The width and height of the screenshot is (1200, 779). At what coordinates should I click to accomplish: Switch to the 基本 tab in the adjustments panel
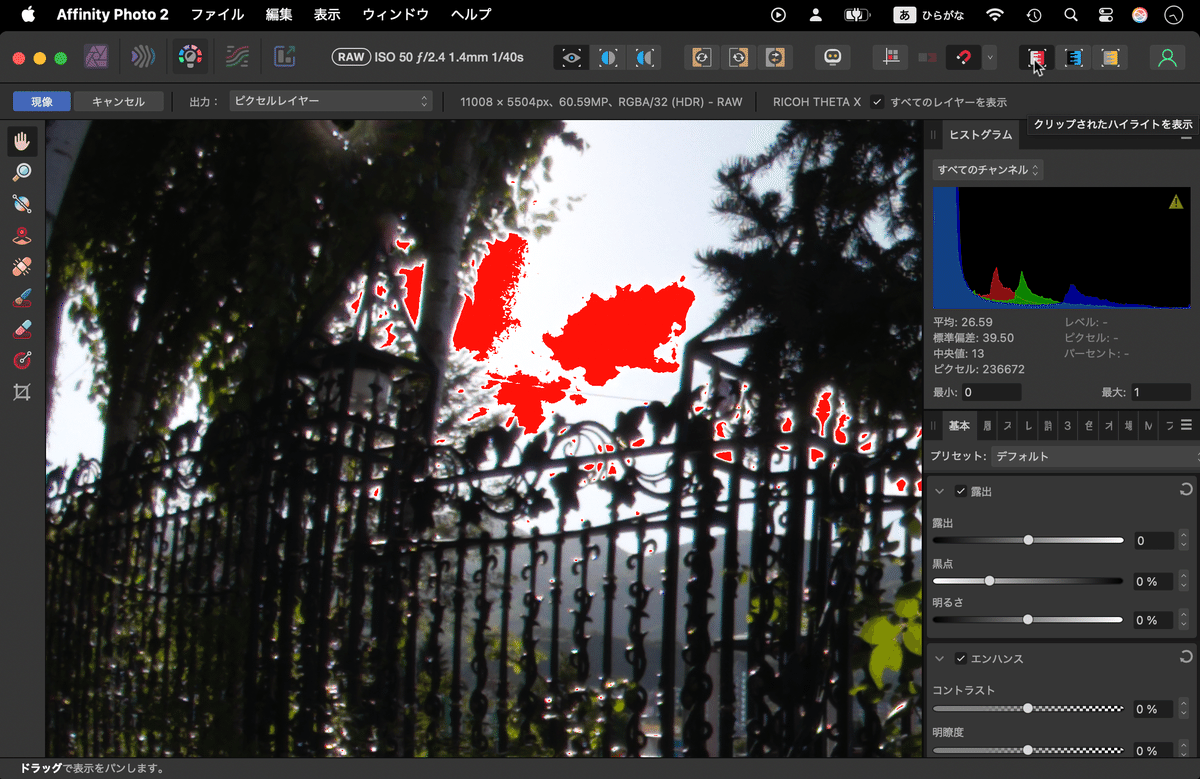958,425
